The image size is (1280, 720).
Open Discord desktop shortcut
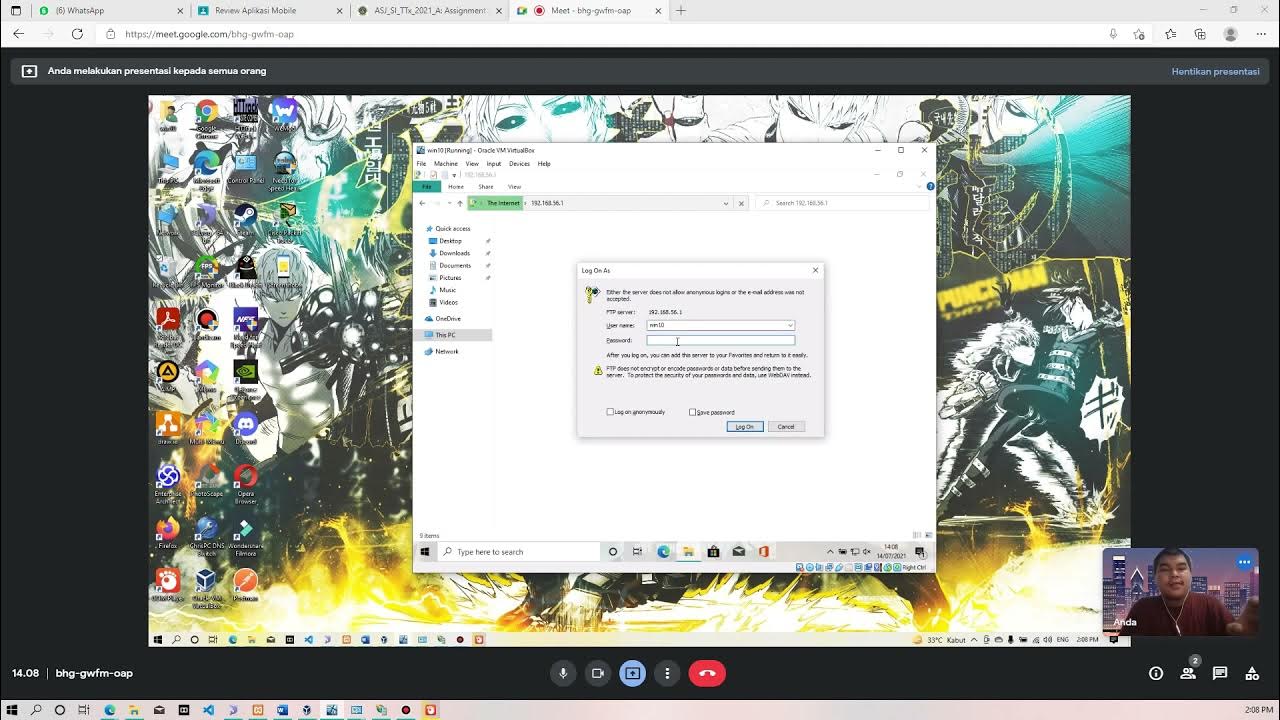pos(245,430)
